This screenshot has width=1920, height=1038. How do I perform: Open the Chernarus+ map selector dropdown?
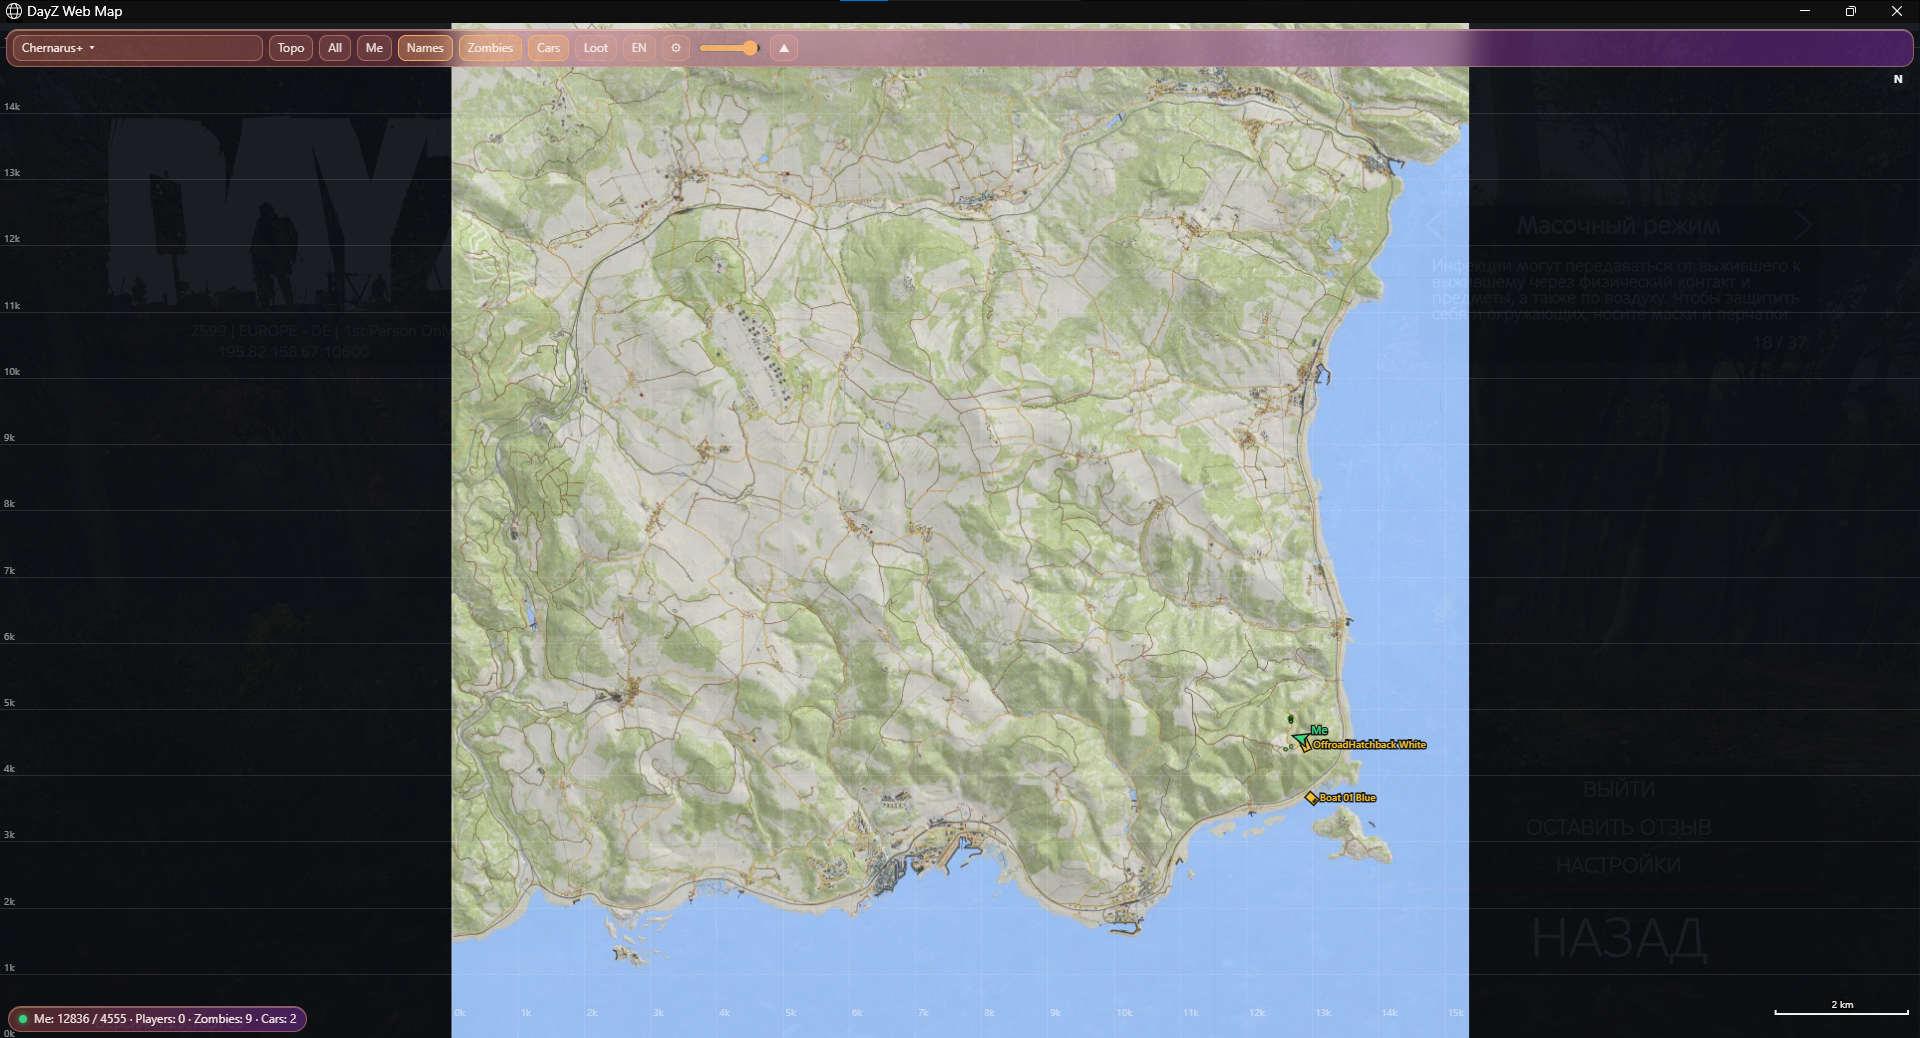tap(137, 48)
